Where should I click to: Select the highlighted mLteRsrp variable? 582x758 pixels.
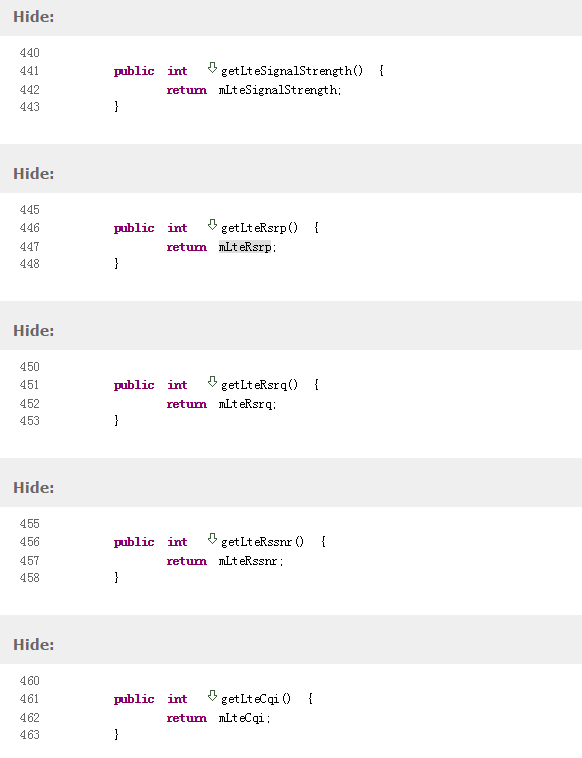(x=245, y=247)
